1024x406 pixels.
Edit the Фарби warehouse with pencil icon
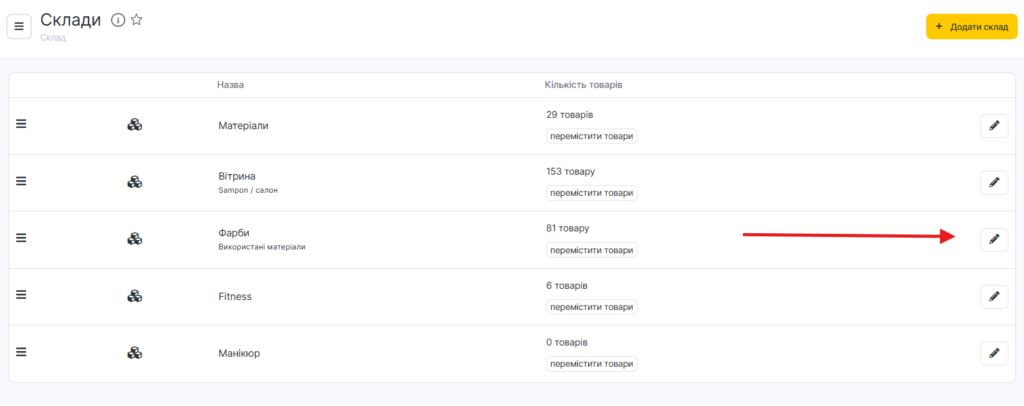993,239
